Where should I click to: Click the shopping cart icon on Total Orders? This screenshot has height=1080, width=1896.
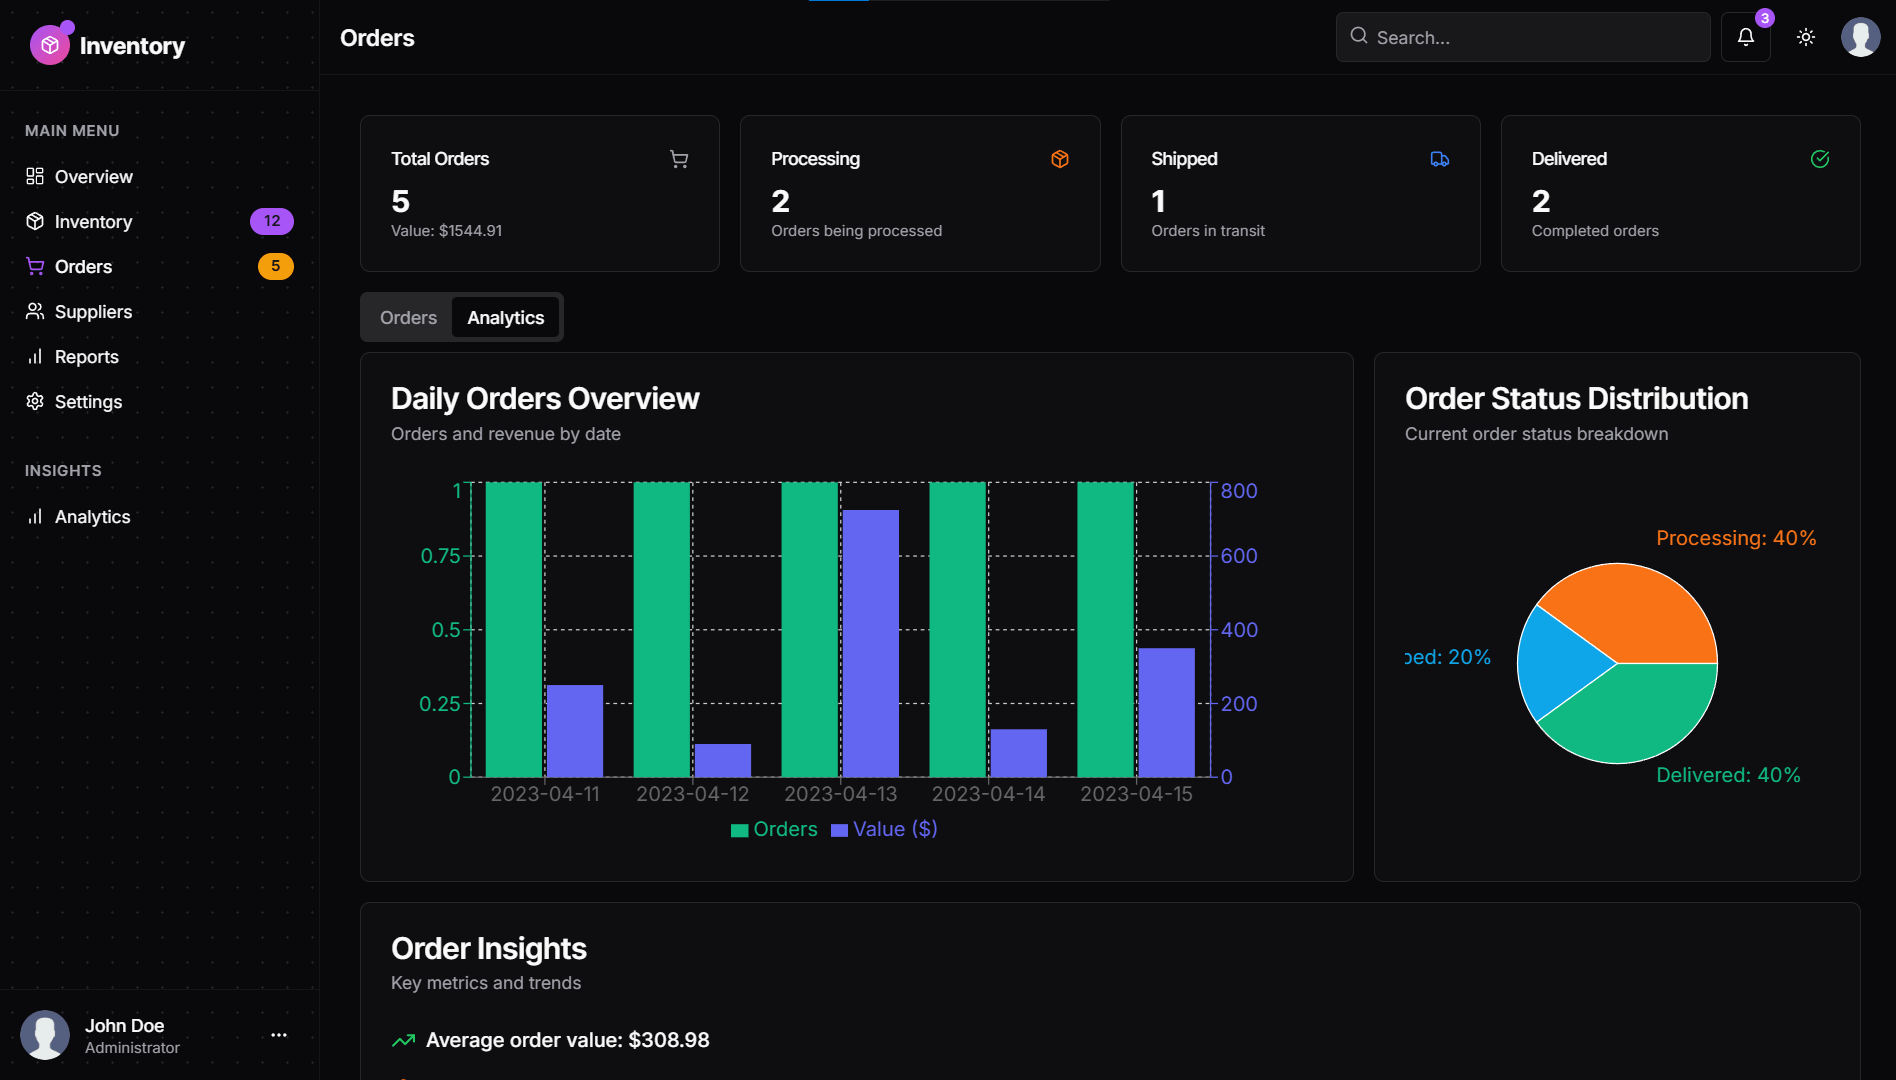coord(679,159)
